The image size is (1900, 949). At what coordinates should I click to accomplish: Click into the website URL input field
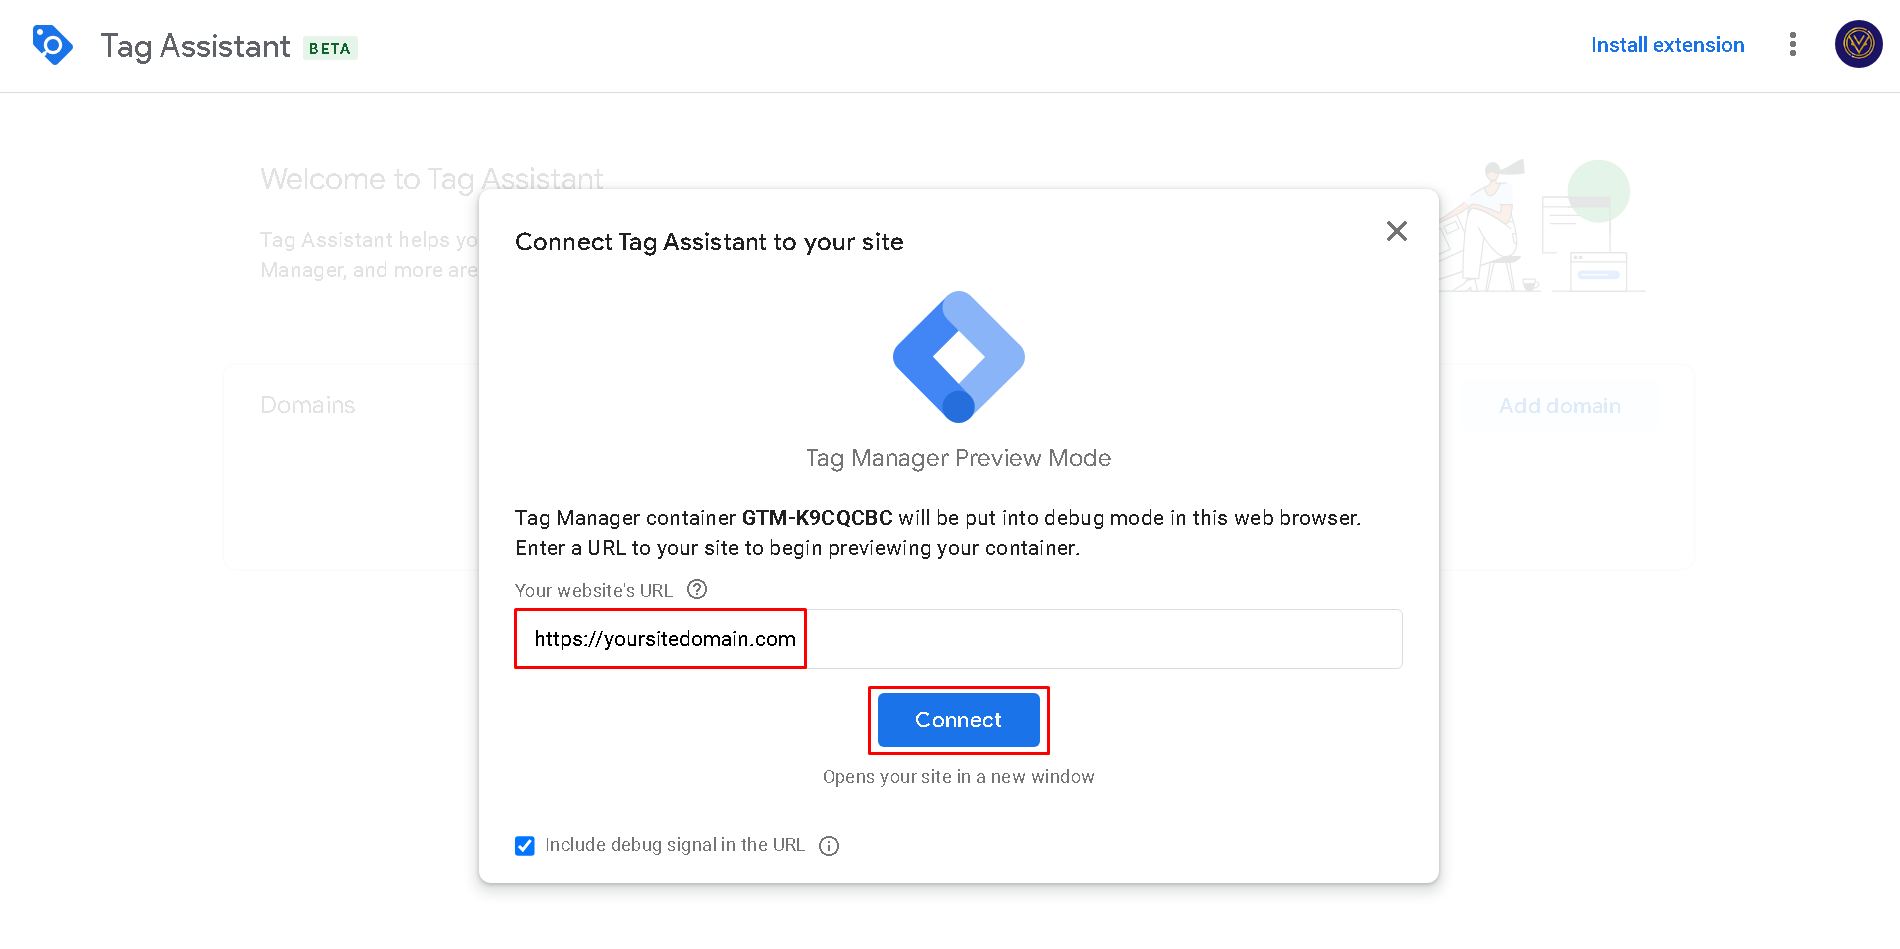(959, 639)
